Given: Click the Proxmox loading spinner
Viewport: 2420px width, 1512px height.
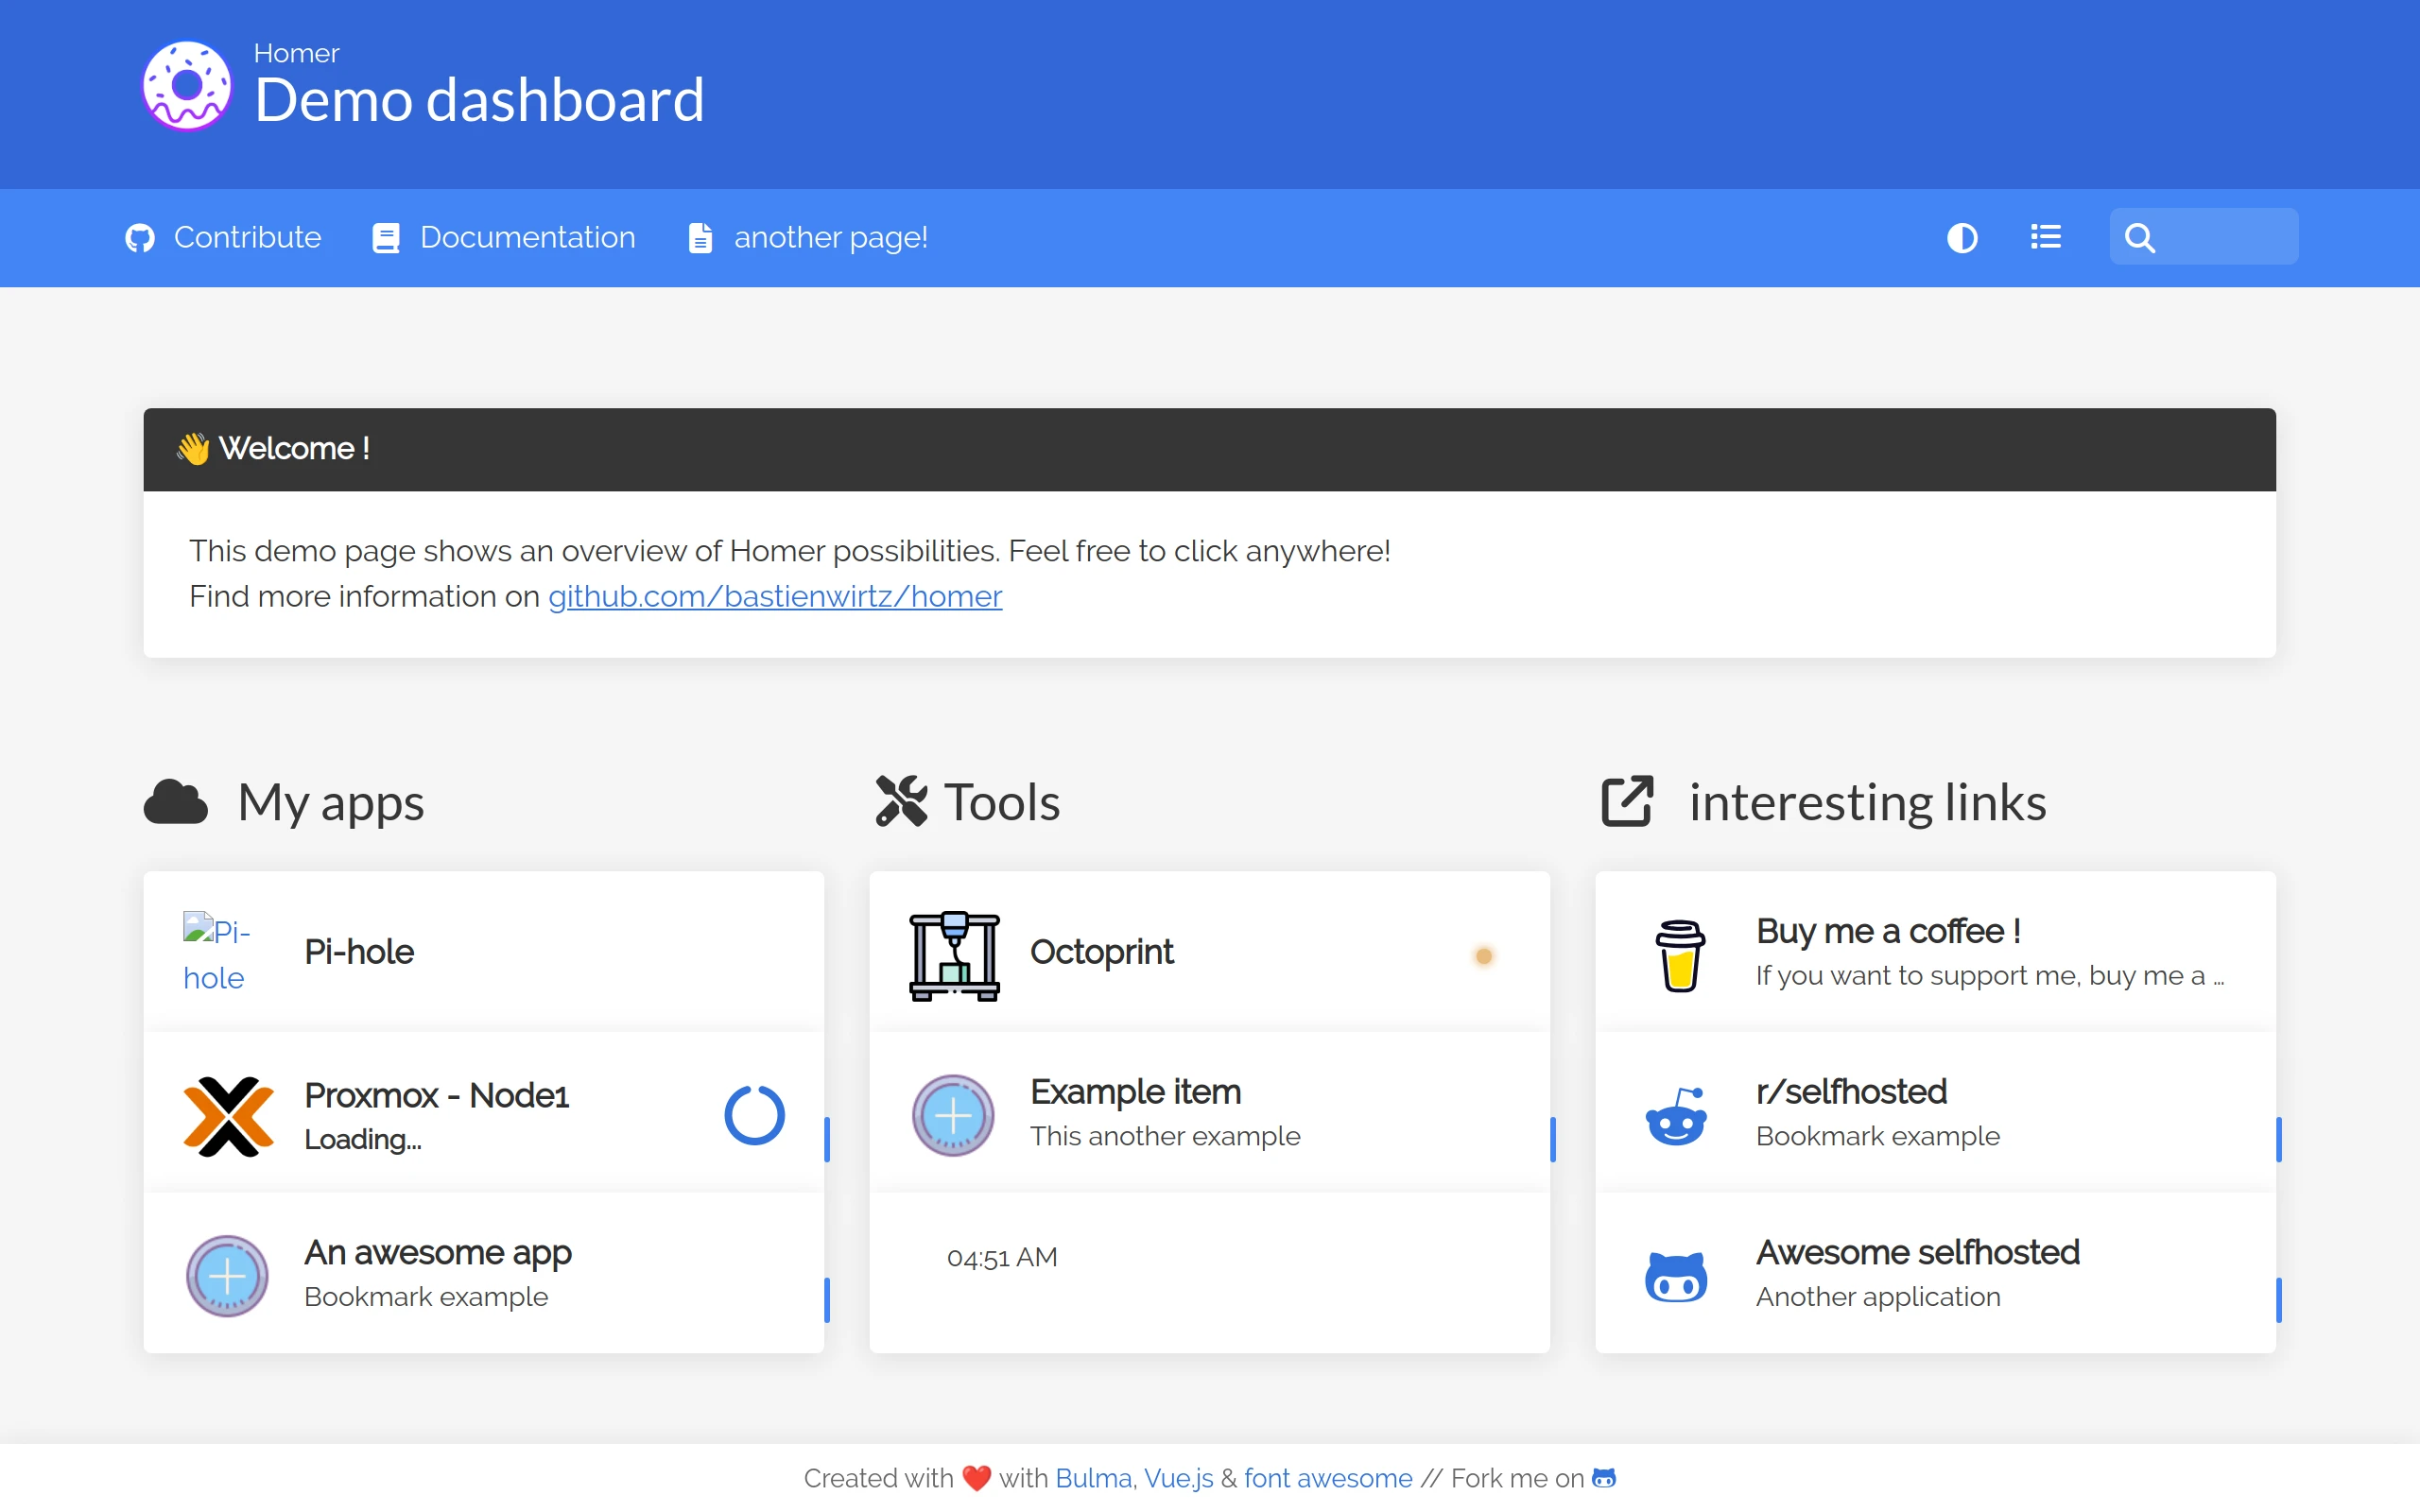Looking at the screenshot, I should [x=754, y=1115].
